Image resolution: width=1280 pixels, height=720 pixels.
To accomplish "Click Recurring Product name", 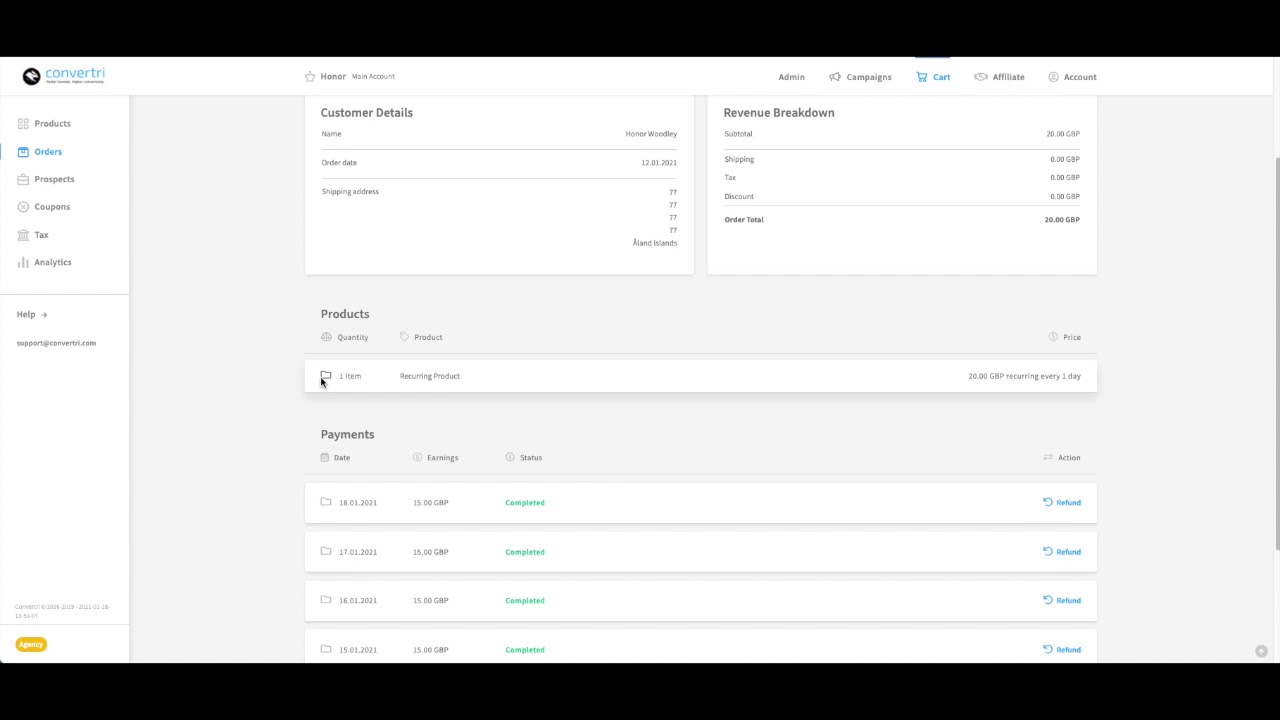I will pos(430,376).
